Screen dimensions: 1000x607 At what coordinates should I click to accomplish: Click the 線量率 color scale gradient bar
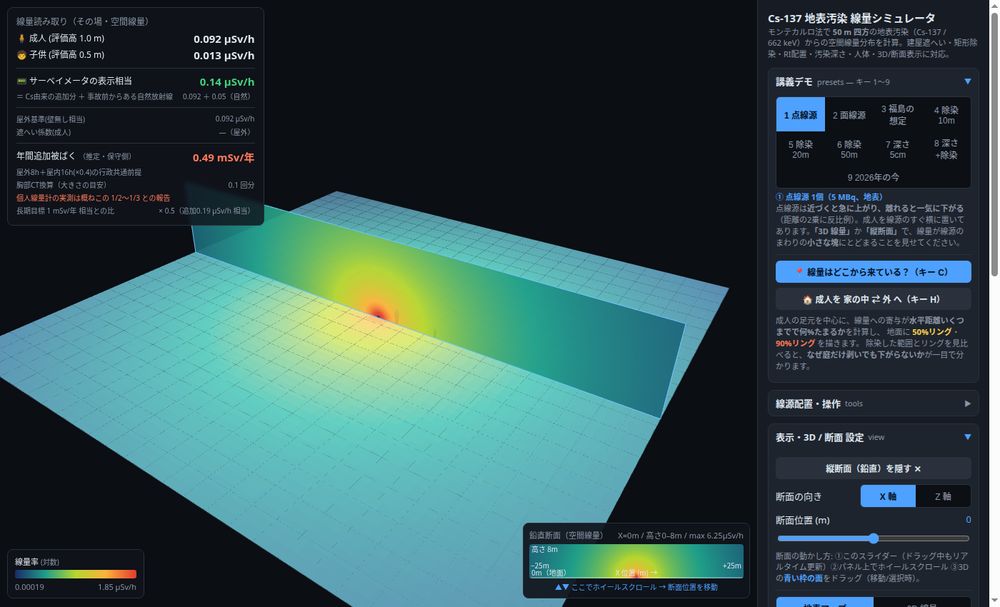pyautogui.click(x=76, y=574)
